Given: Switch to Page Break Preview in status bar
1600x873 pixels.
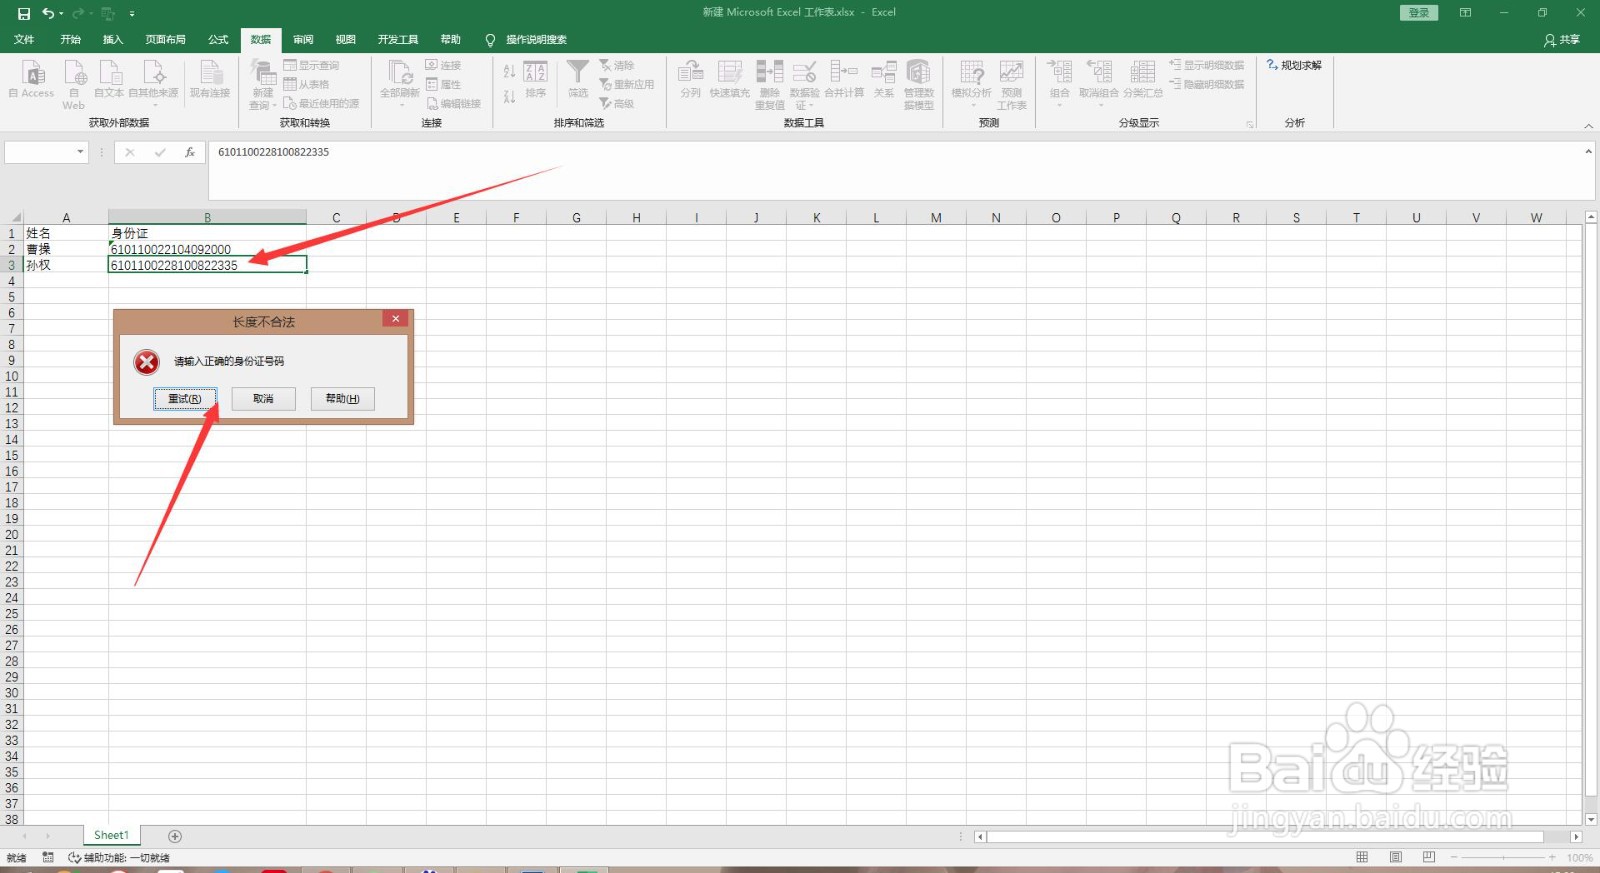Looking at the screenshot, I should pyautogui.click(x=1428, y=857).
